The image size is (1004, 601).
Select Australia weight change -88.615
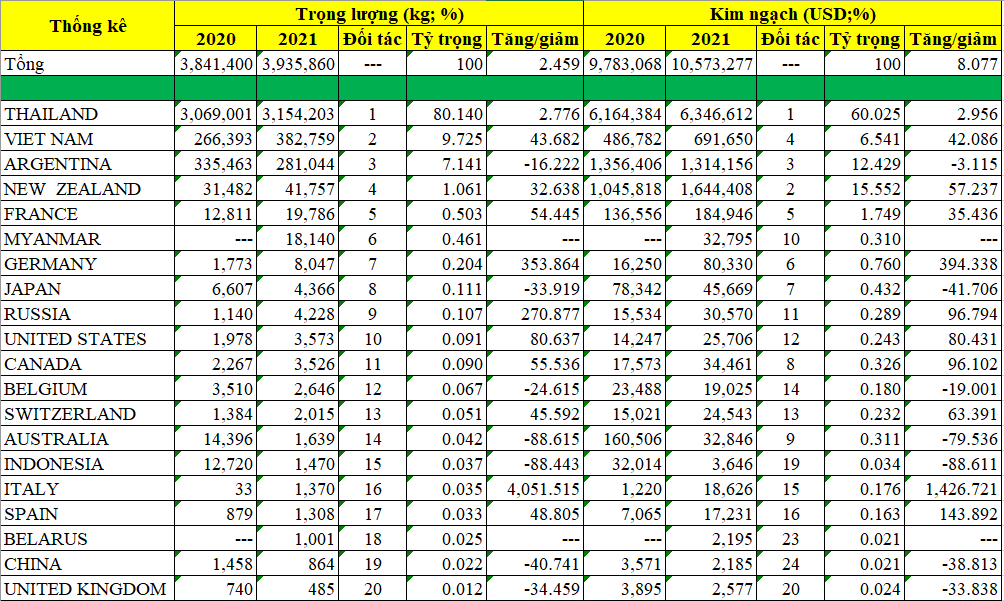(x=535, y=438)
